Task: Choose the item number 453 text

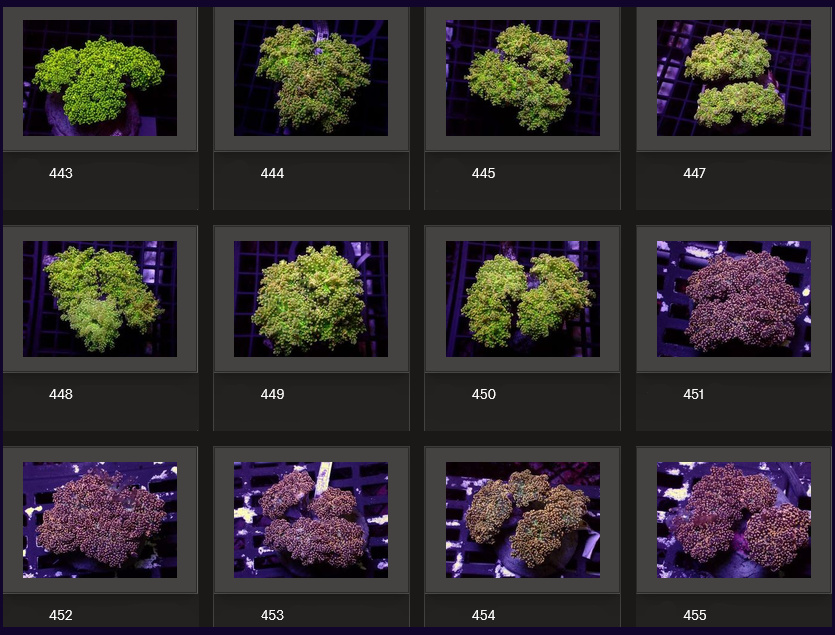Action: [x=272, y=615]
